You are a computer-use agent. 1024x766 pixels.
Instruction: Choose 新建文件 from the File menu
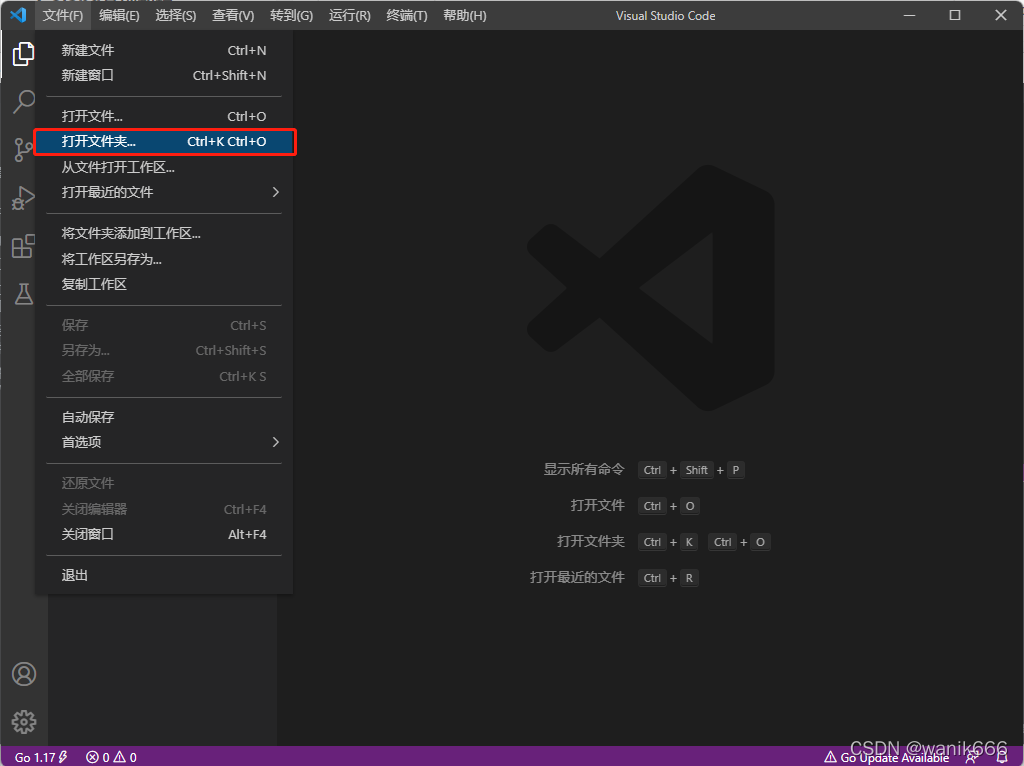point(164,50)
